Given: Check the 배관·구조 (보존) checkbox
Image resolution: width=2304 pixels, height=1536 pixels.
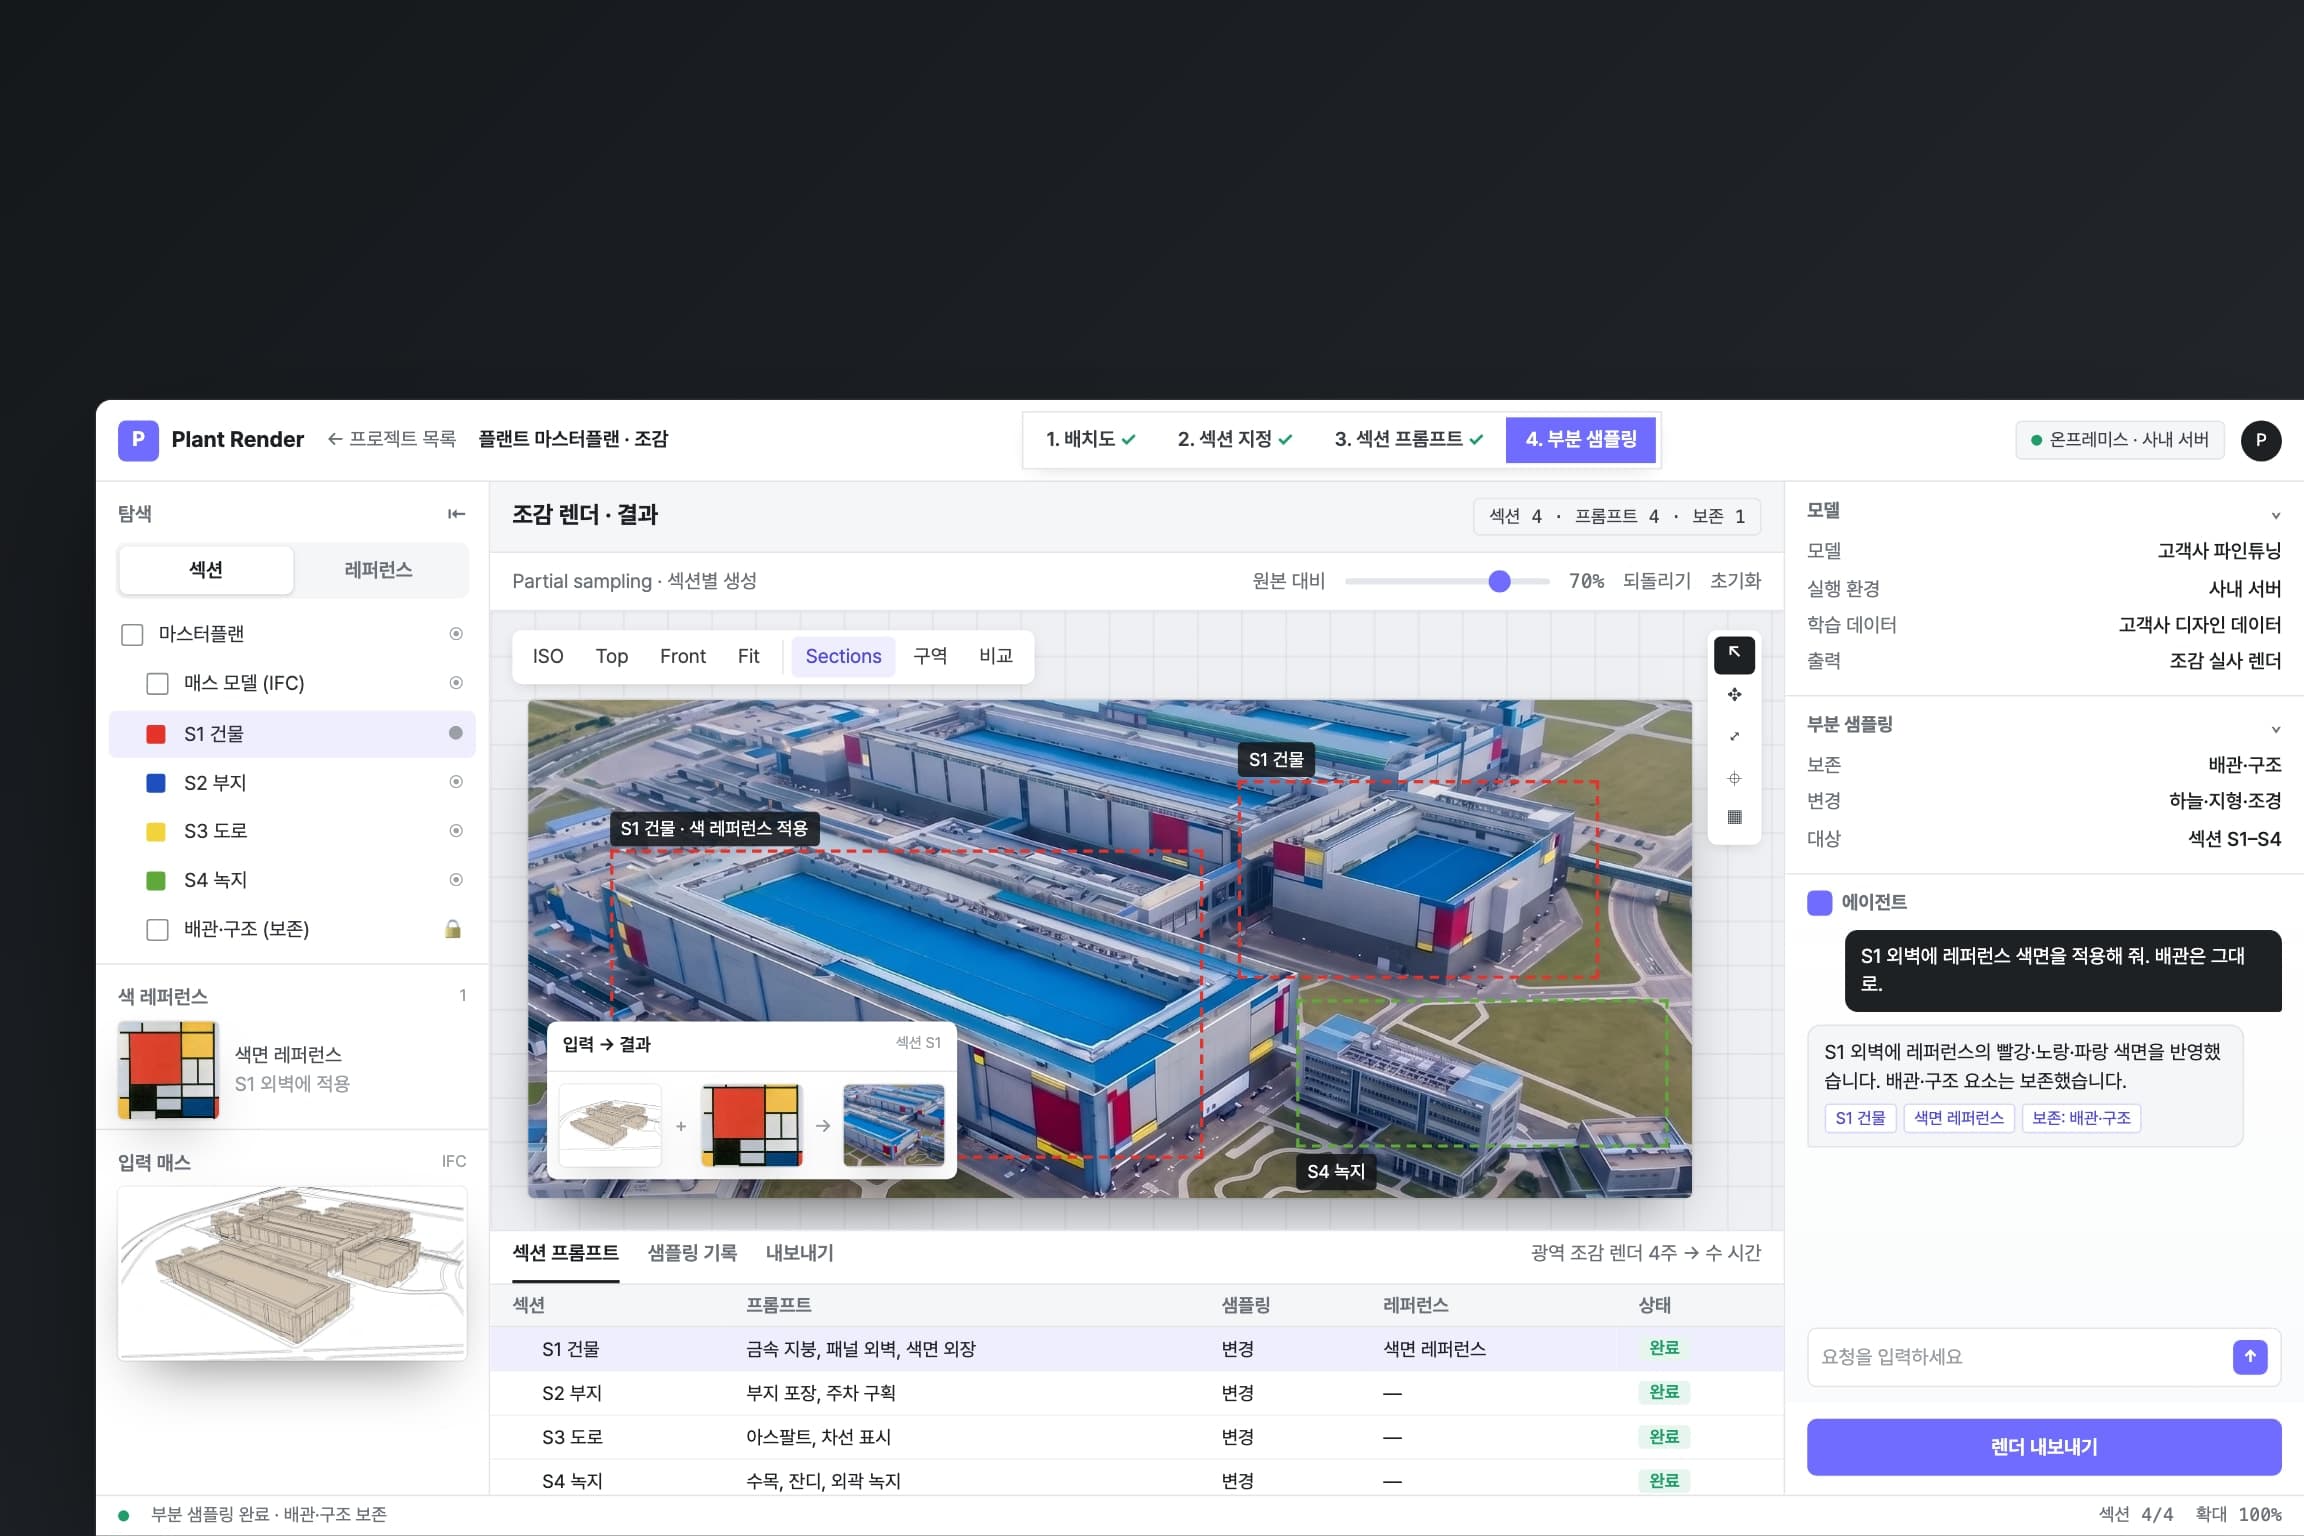Looking at the screenshot, I should [x=157, y=930].
